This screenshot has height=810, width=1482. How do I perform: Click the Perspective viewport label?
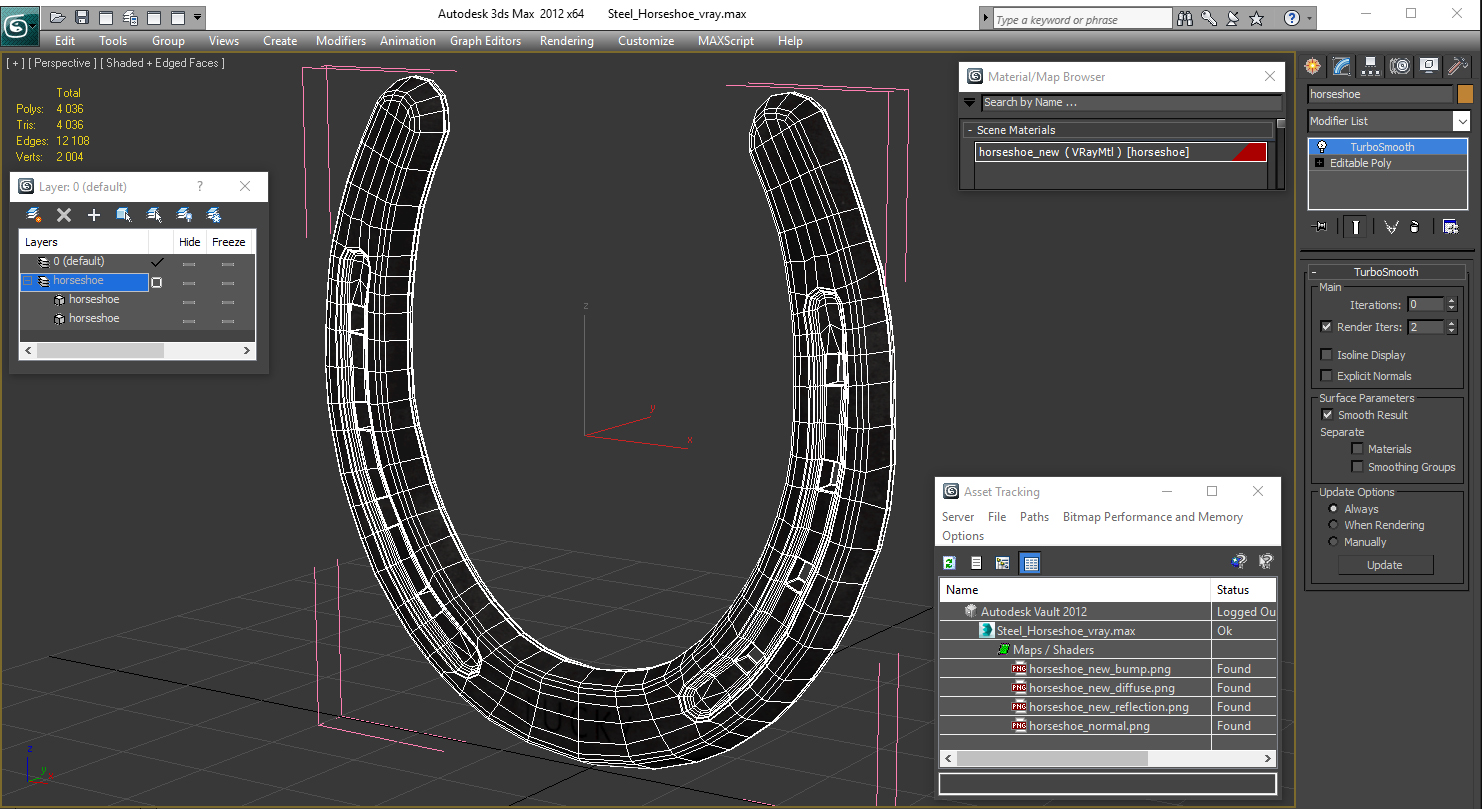pos(62,63)
